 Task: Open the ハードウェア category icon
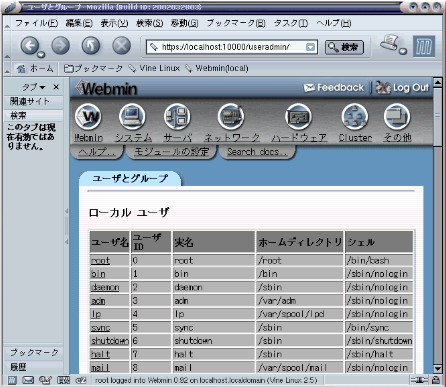pyautogui.click(x=299, y=117)
